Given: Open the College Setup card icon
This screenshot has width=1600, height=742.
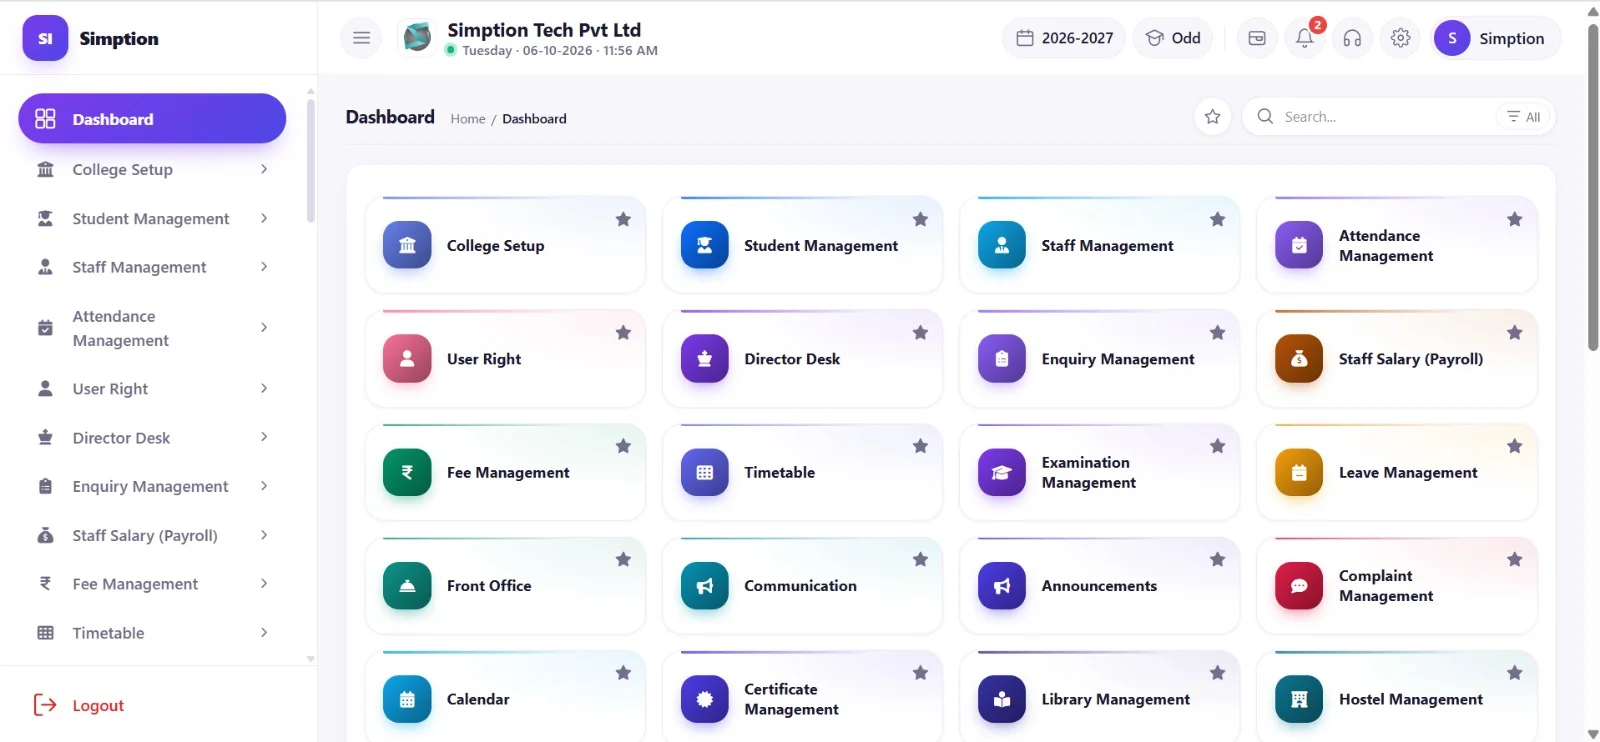Looking at the screenshot, I should tap(407, 245).
